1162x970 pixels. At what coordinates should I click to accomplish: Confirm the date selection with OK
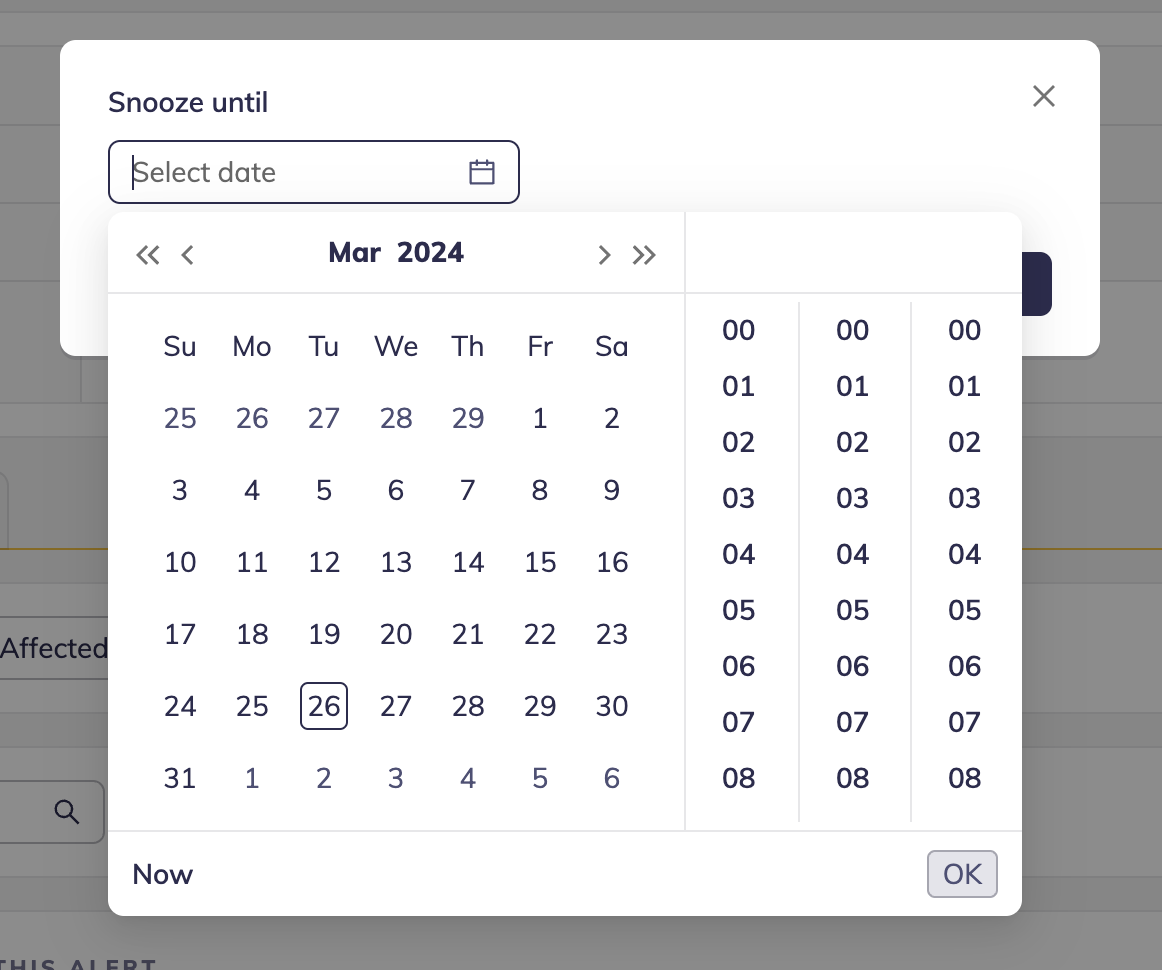[961, 874]
